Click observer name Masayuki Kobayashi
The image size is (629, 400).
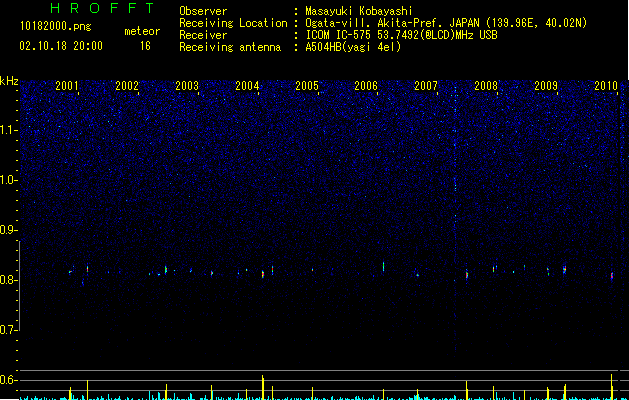[359, 11]
